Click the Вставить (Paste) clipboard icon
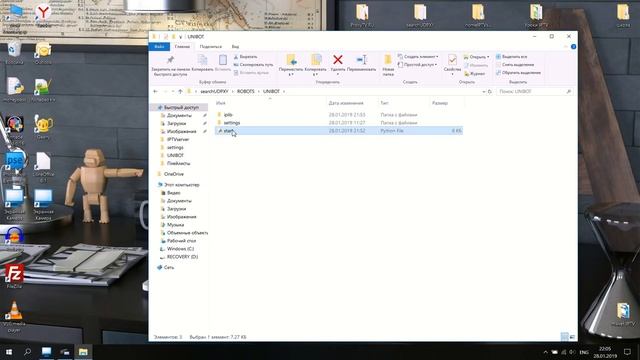 (223, 60)
